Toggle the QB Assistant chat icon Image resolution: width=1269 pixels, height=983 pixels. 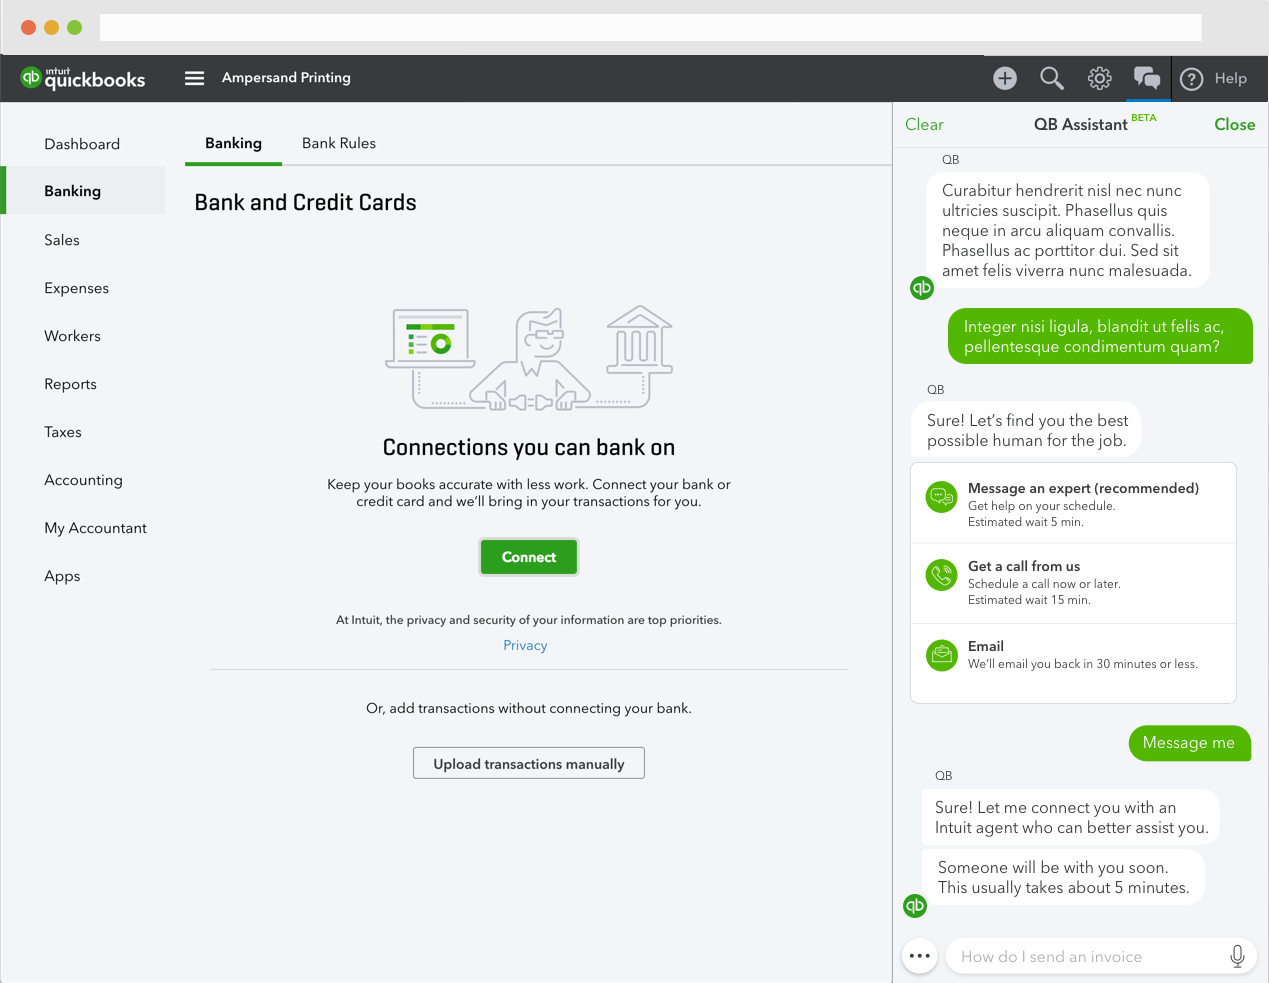pyautogui.click(x=1147, y=78)
